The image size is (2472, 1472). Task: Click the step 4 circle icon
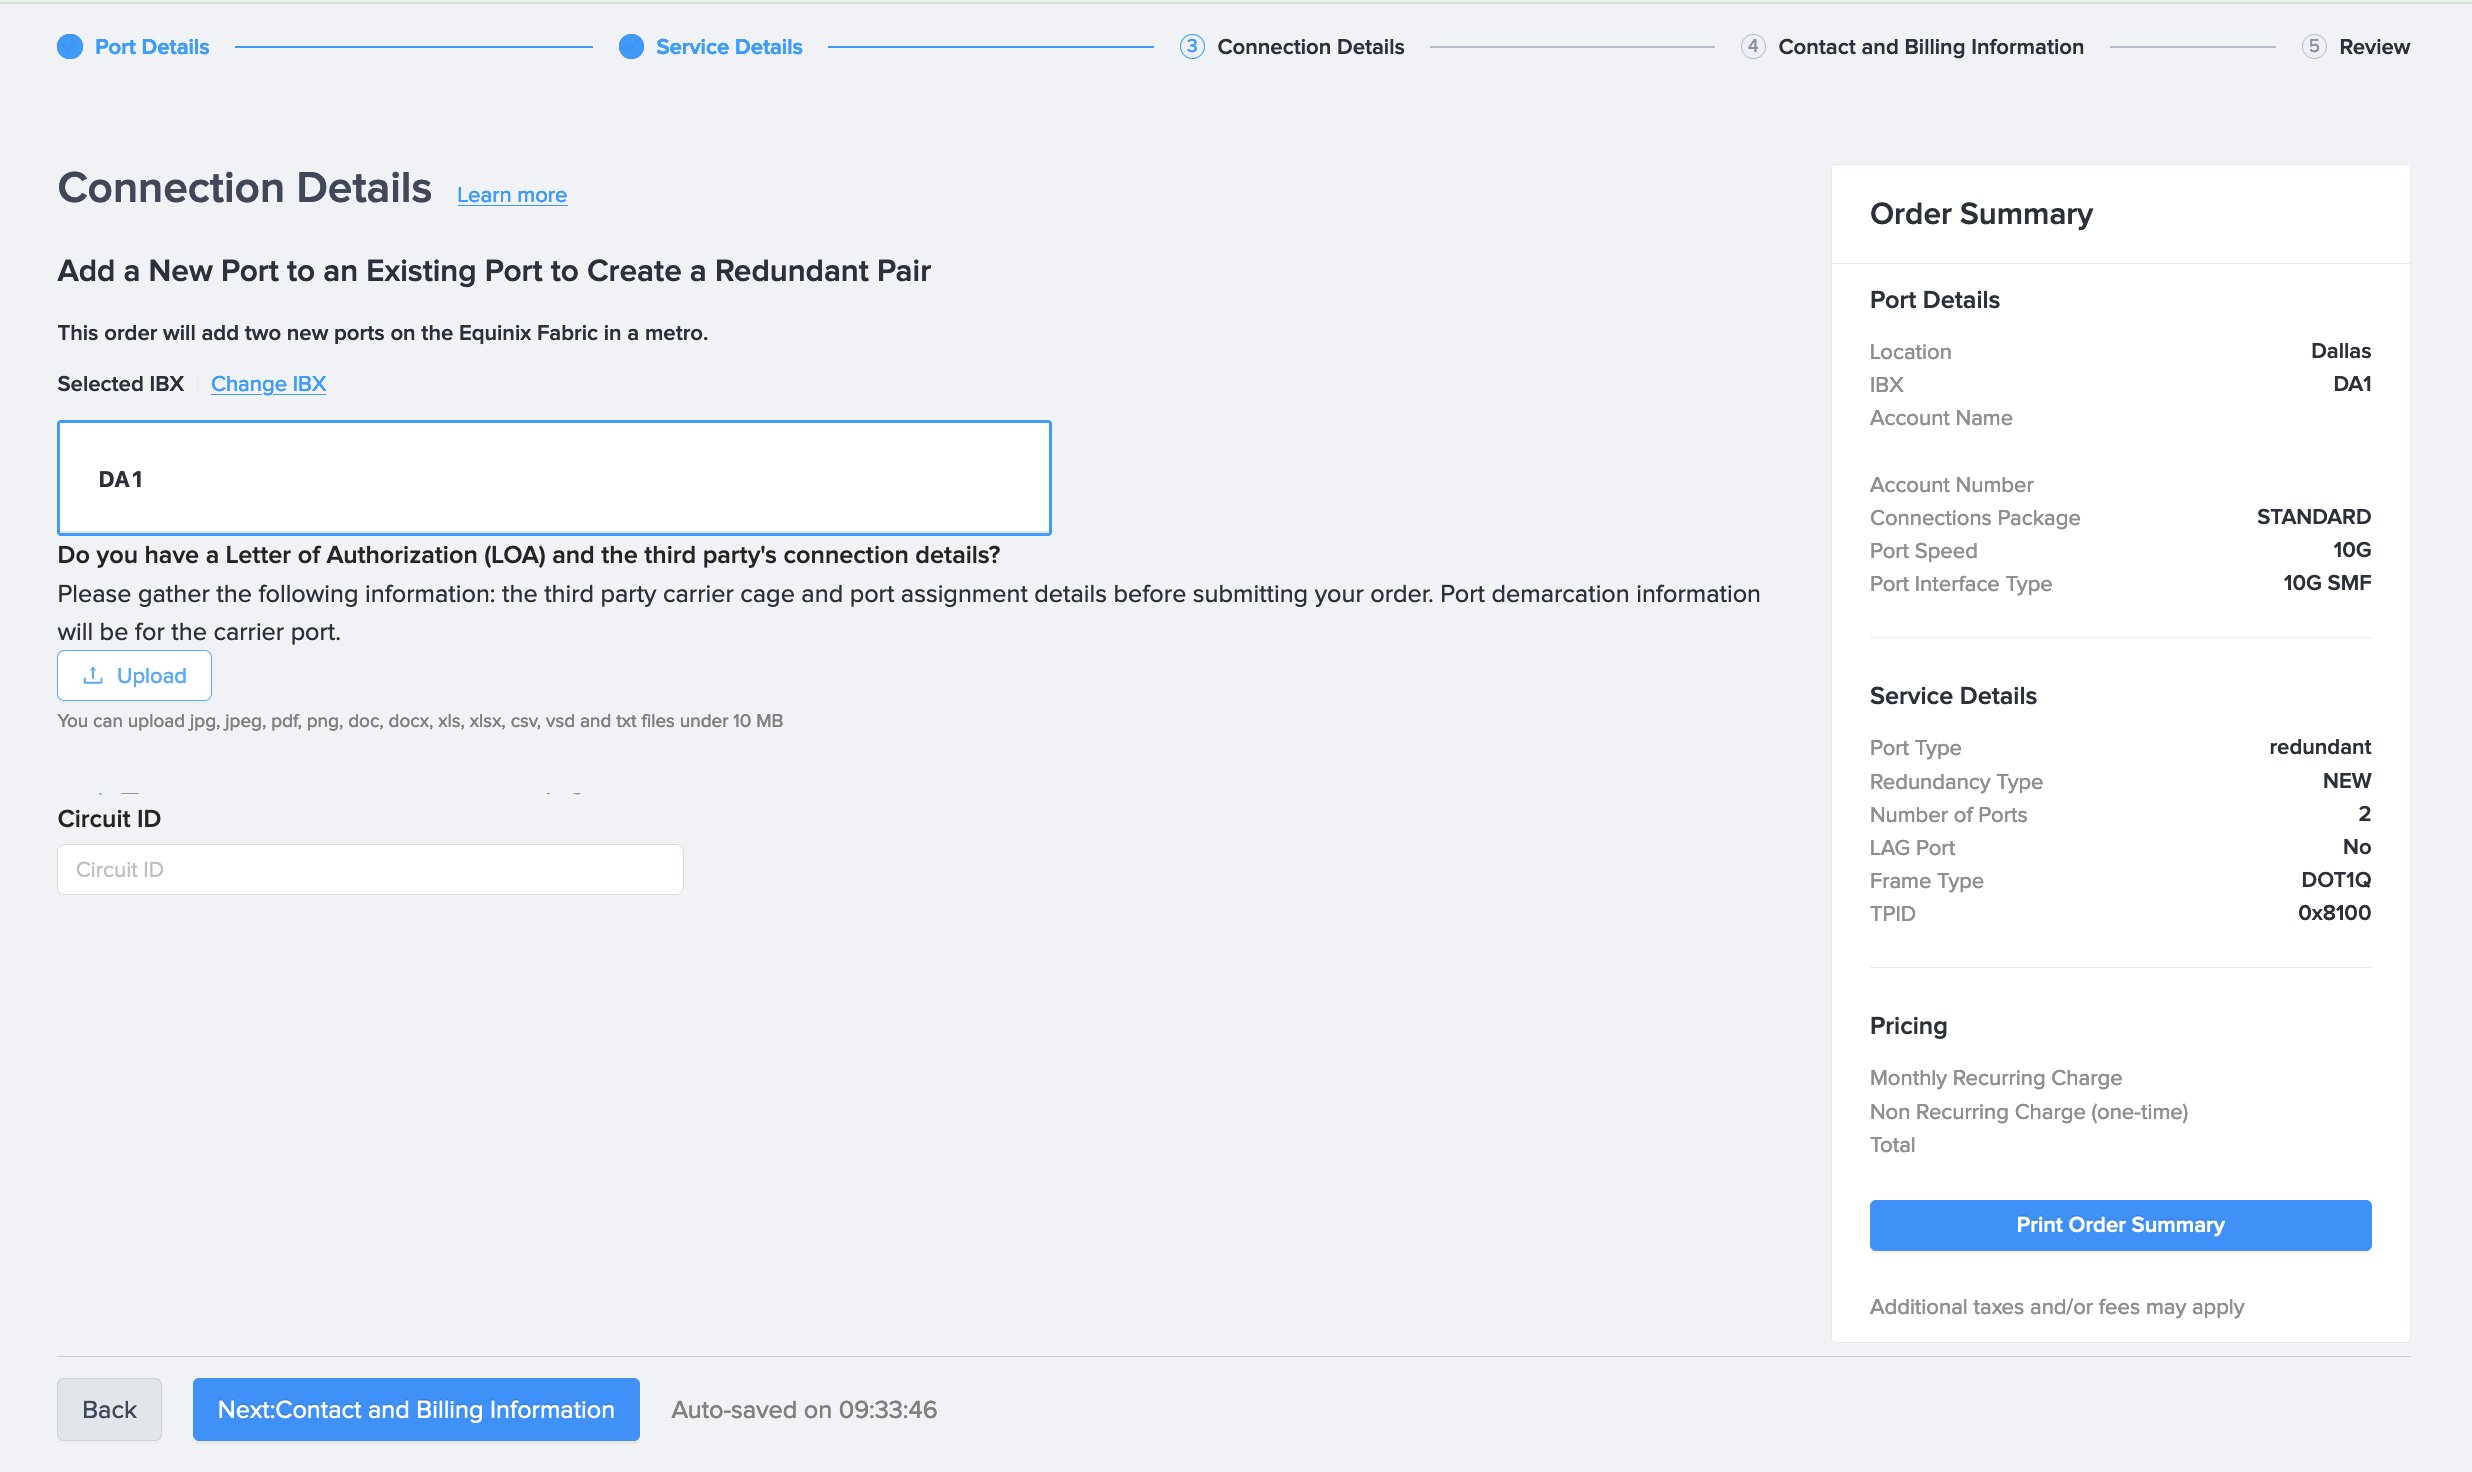point(1753,47)
